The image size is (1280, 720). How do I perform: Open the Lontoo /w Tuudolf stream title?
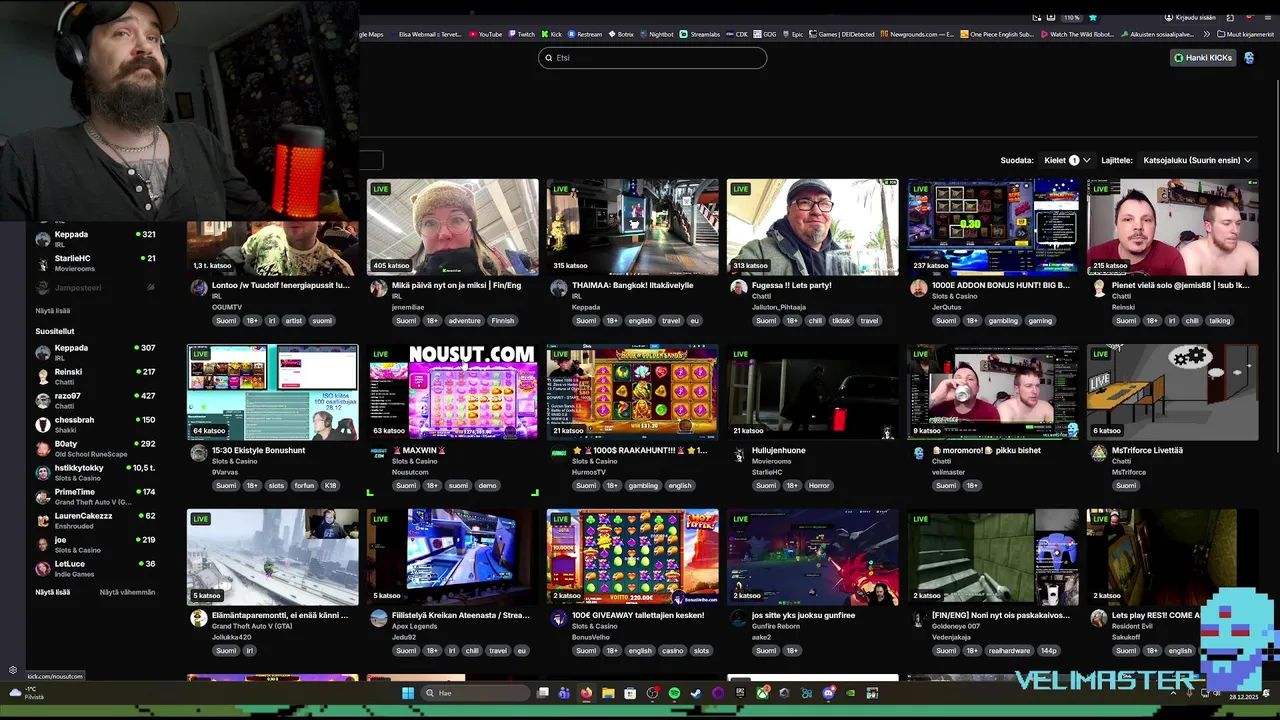pyautogui.click(x=281, y=285)
